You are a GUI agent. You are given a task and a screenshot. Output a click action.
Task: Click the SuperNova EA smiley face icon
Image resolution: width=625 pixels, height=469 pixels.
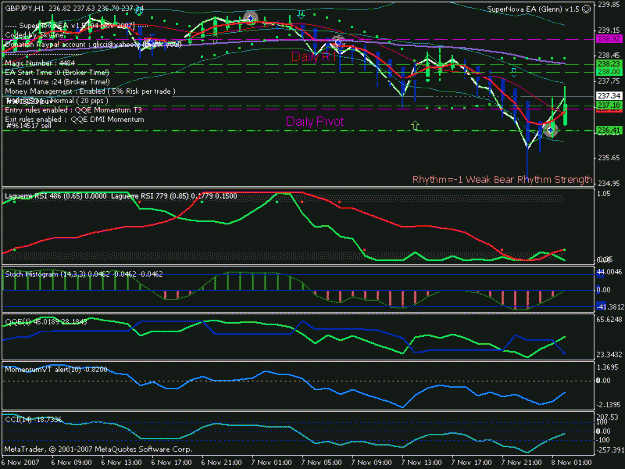click(x=587, y=9)
